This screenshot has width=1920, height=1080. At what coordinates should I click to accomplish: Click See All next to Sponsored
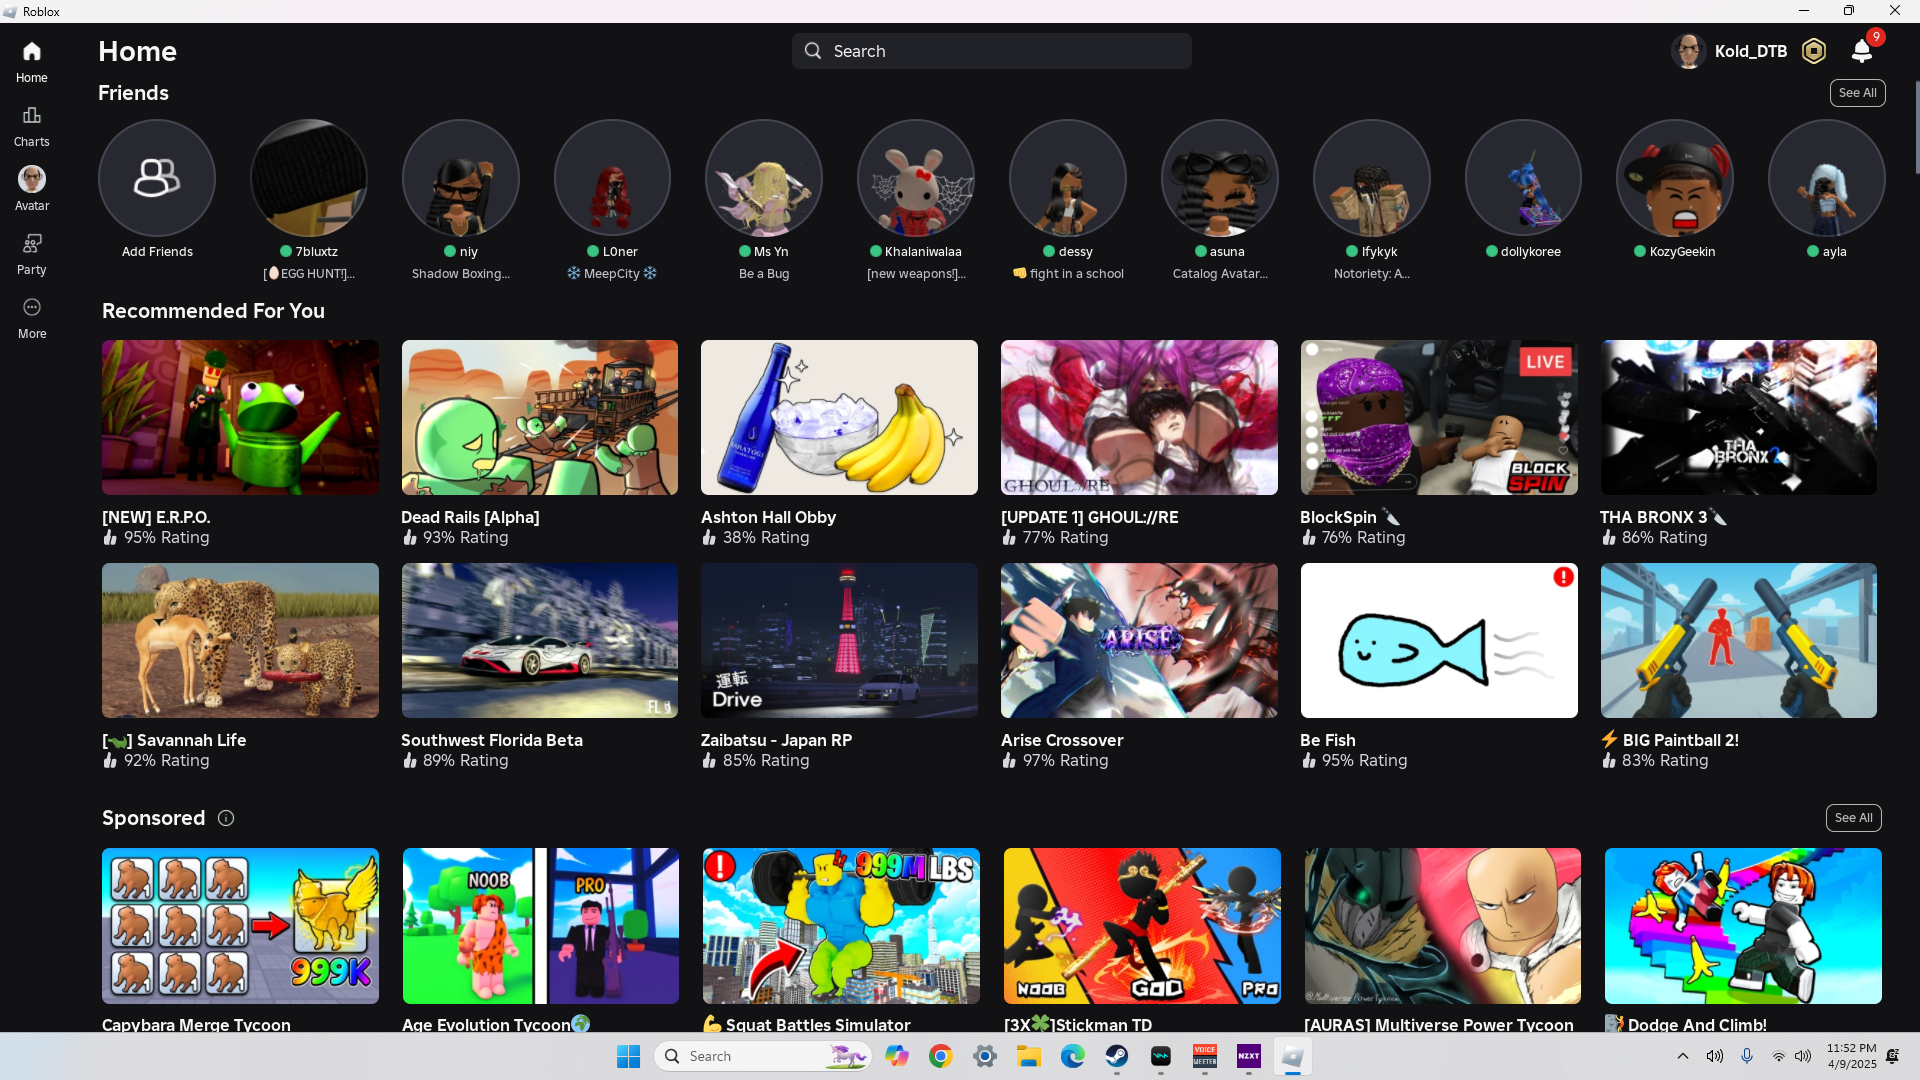[1853, 818]
